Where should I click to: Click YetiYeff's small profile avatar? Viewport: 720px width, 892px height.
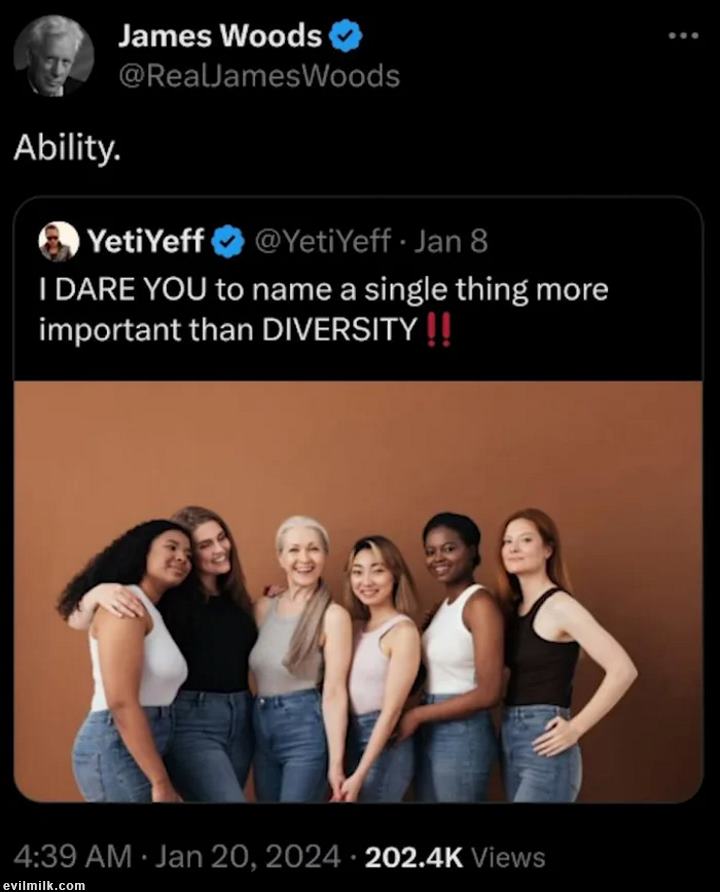[x=59, y=241]
